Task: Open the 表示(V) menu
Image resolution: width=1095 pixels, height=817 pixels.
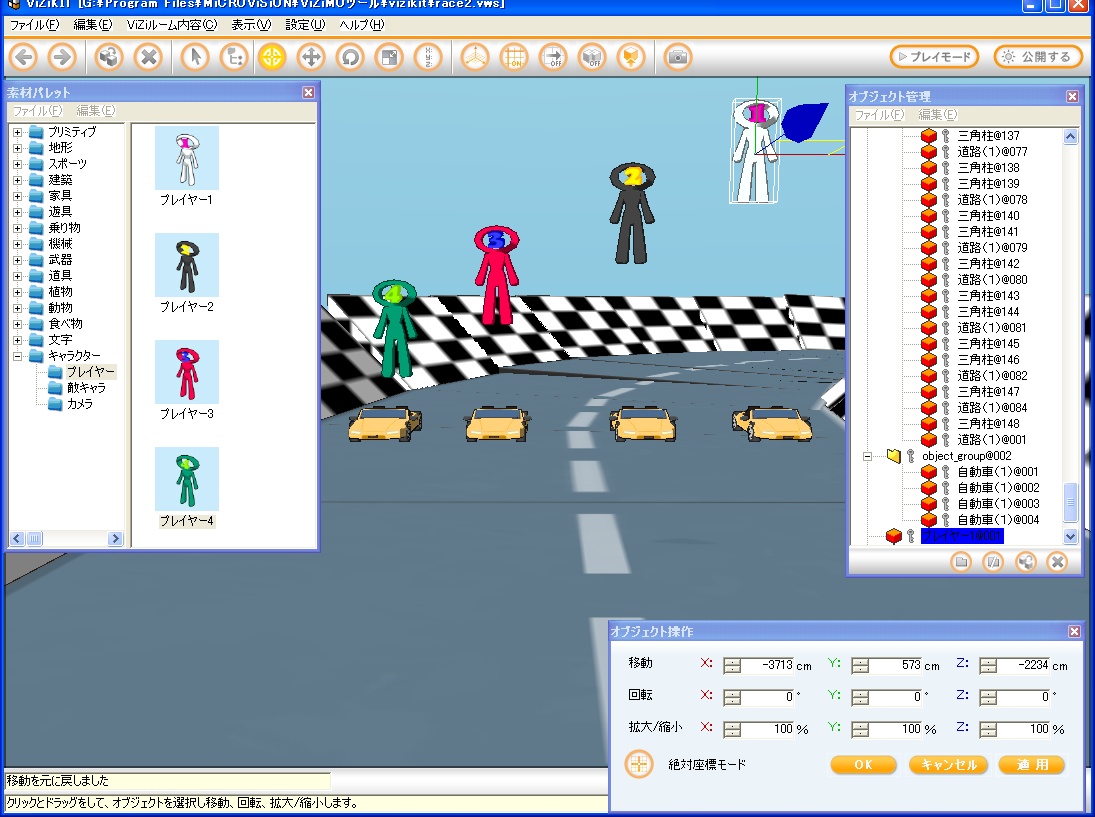Action: point(250,25)
